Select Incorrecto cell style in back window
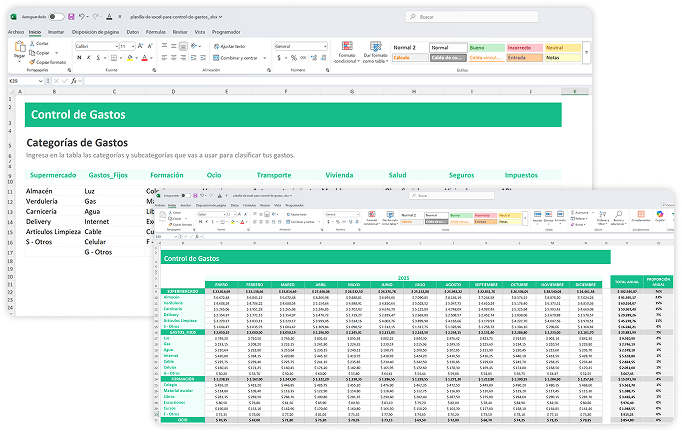Screen dimensions: 682x432 coord(524,47)
